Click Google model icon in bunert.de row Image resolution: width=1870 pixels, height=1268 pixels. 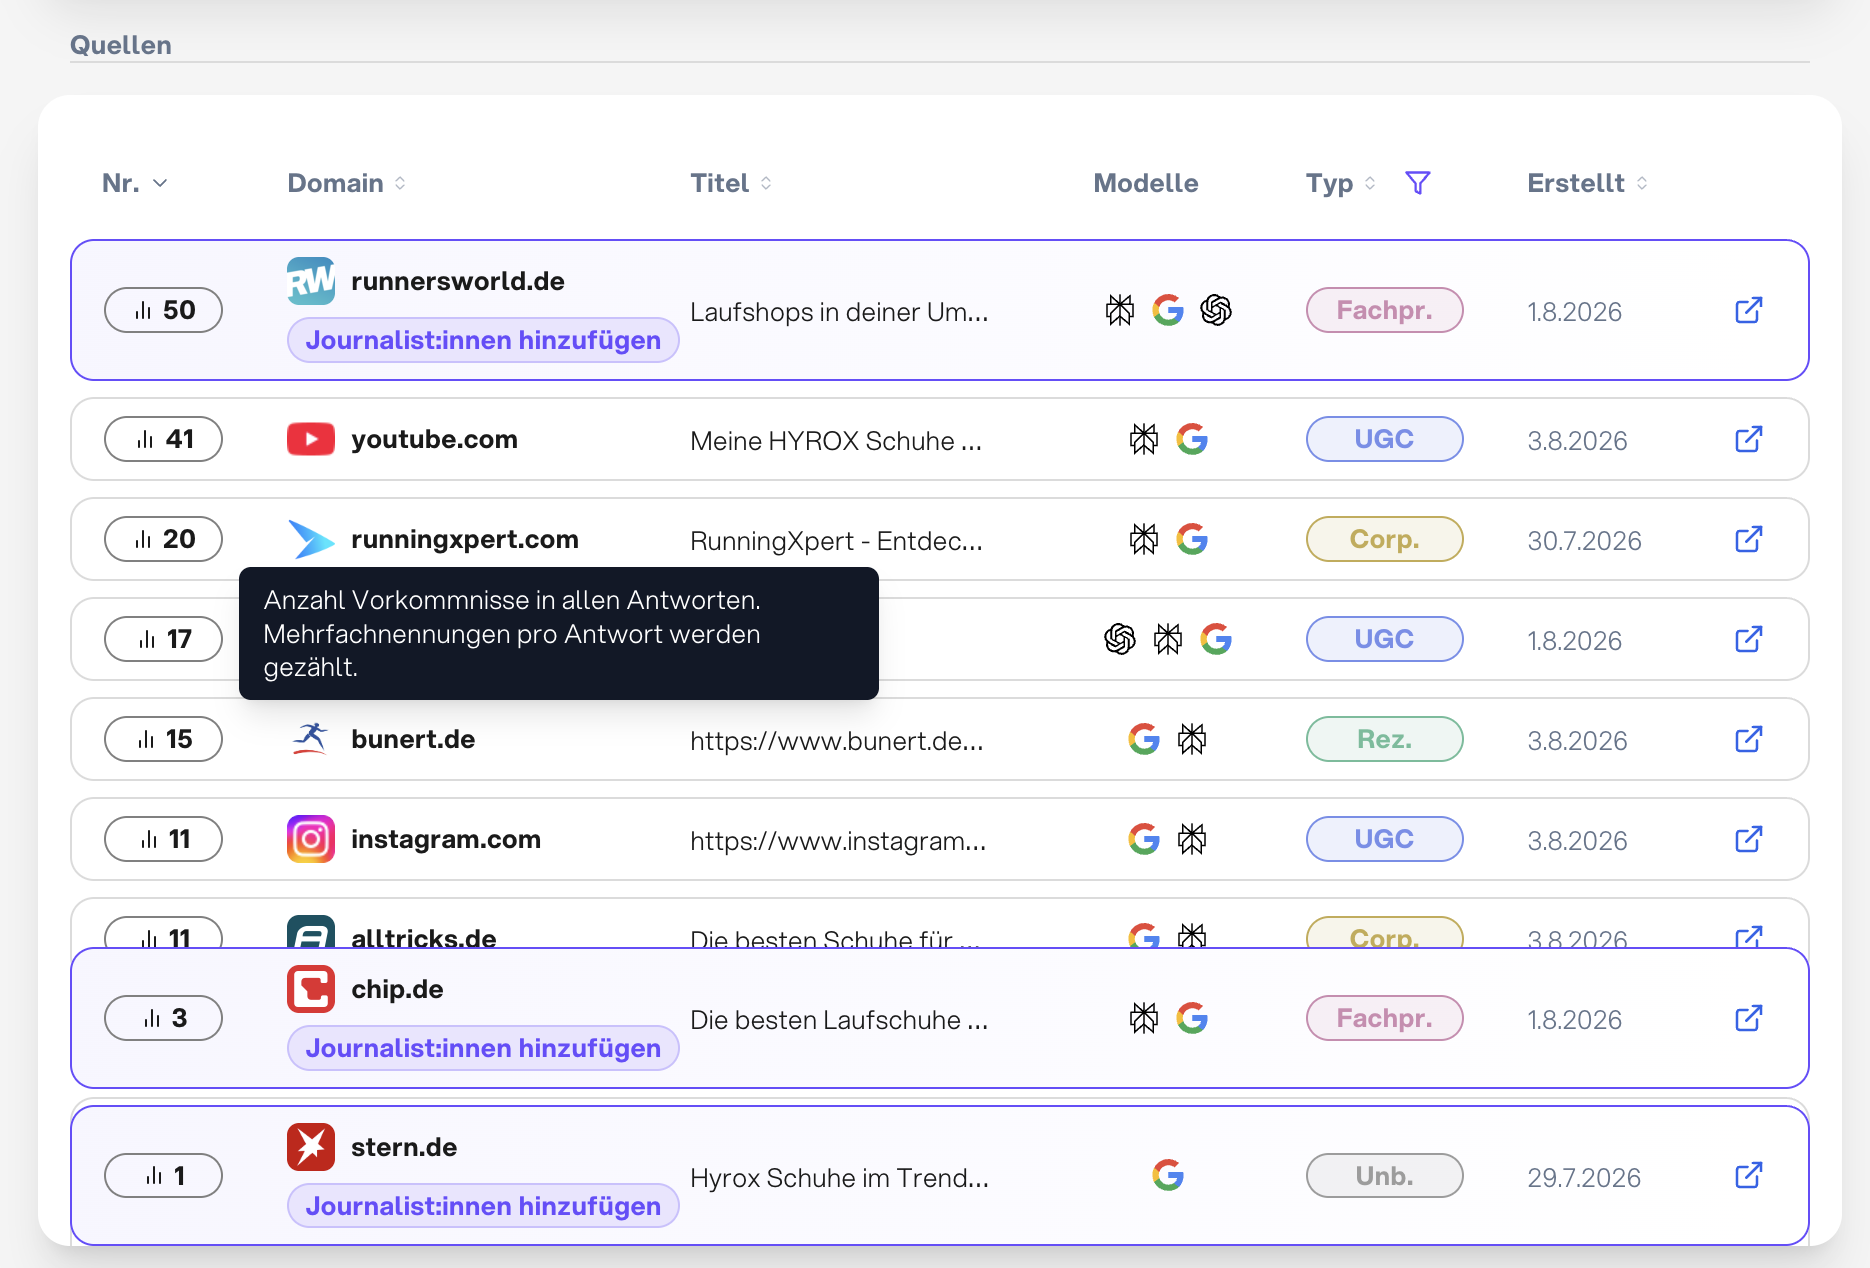click(1144, 739)
